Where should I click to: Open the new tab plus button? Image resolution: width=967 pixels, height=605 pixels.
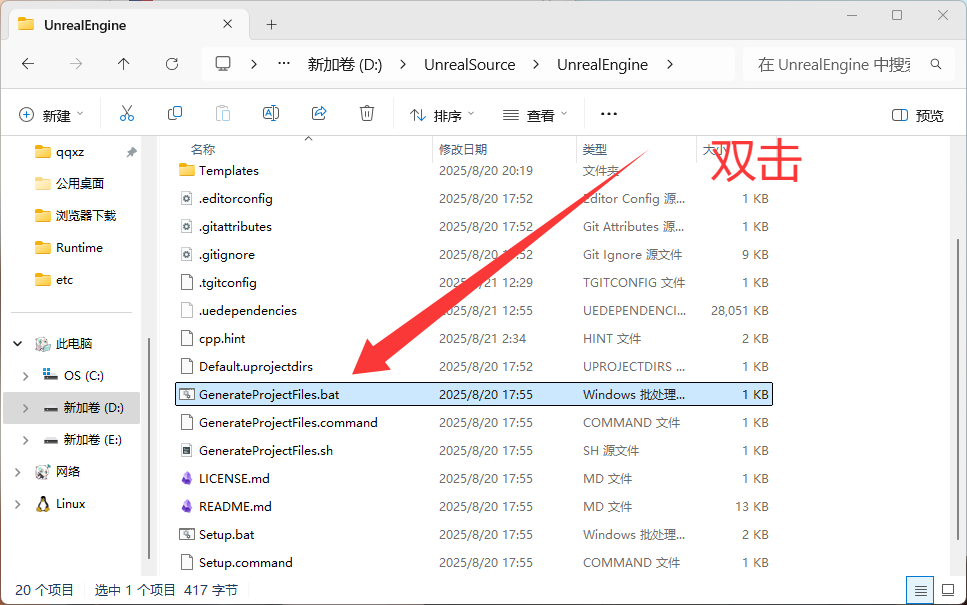pyautogui.click(x=271, y=25)
